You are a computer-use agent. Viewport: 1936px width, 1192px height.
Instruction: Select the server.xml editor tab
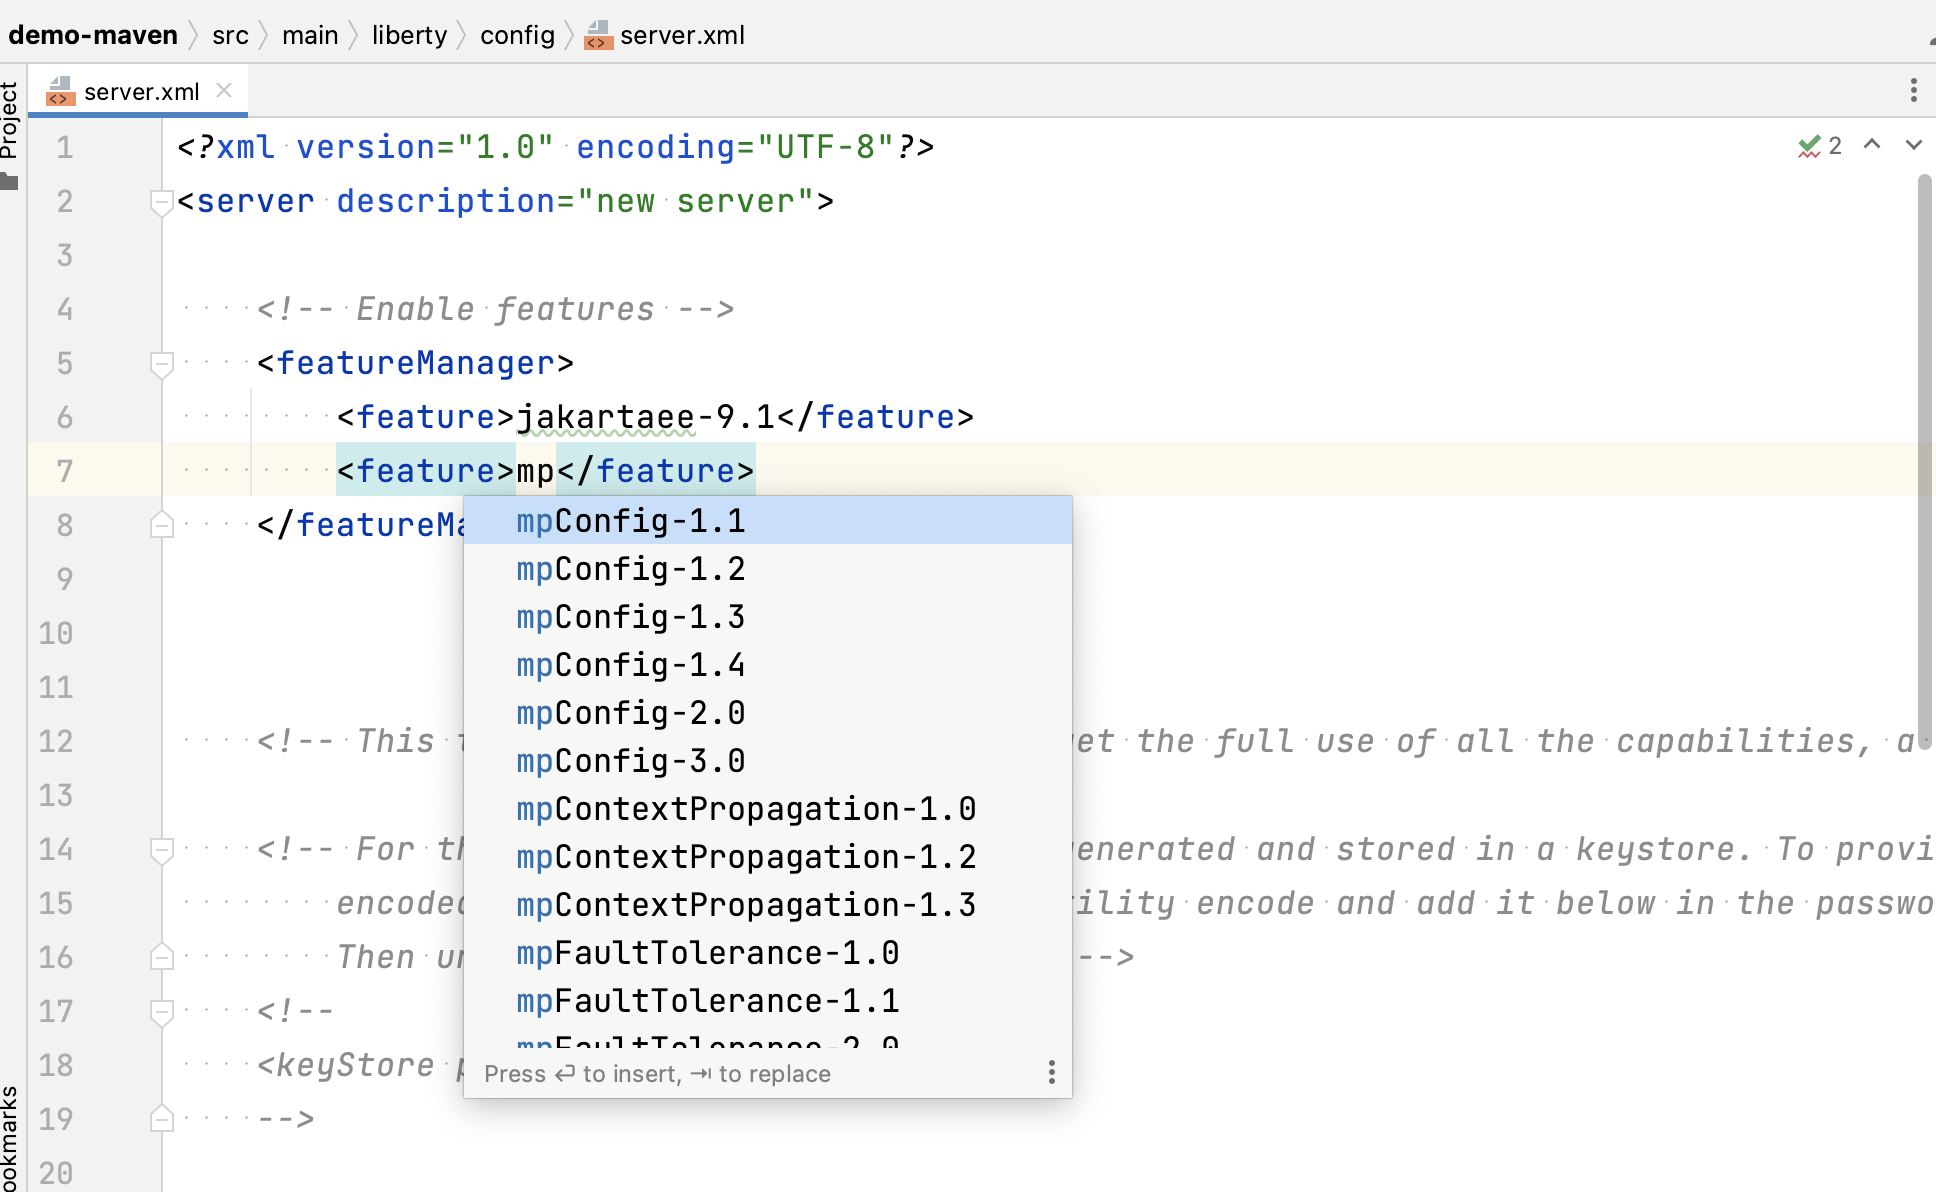coord(140,92)
